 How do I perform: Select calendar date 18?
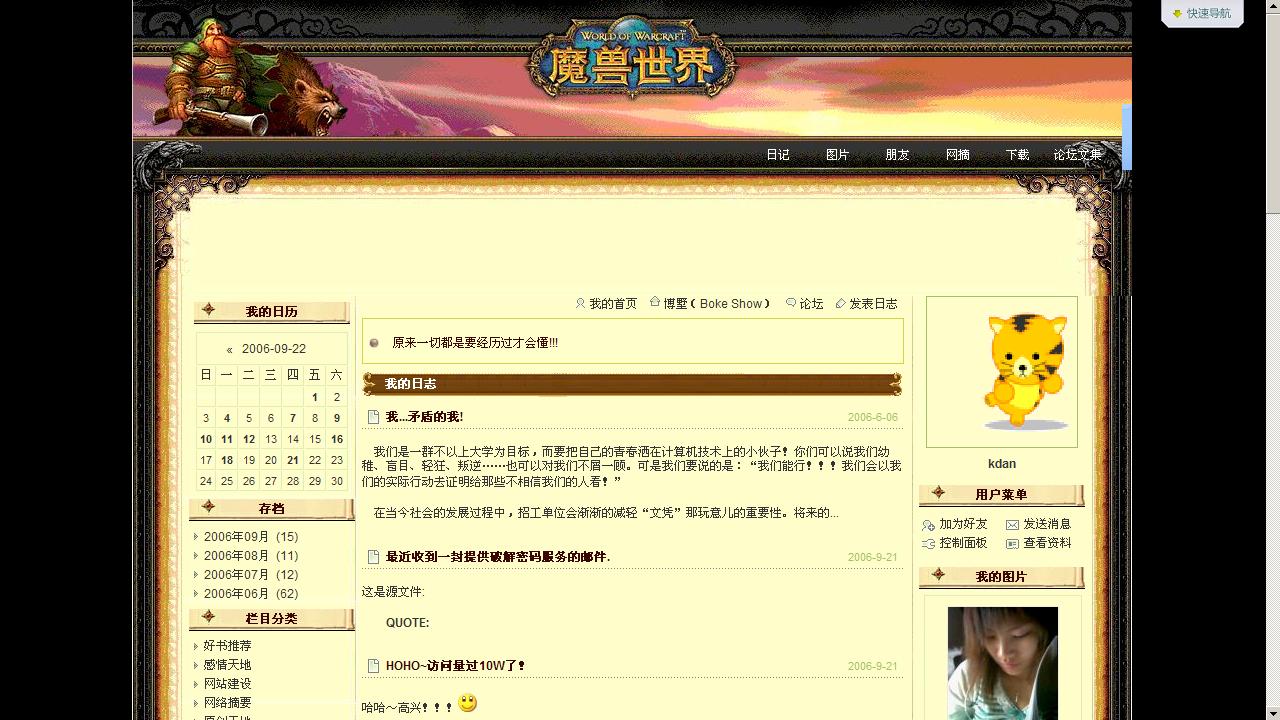pos(227,461)
